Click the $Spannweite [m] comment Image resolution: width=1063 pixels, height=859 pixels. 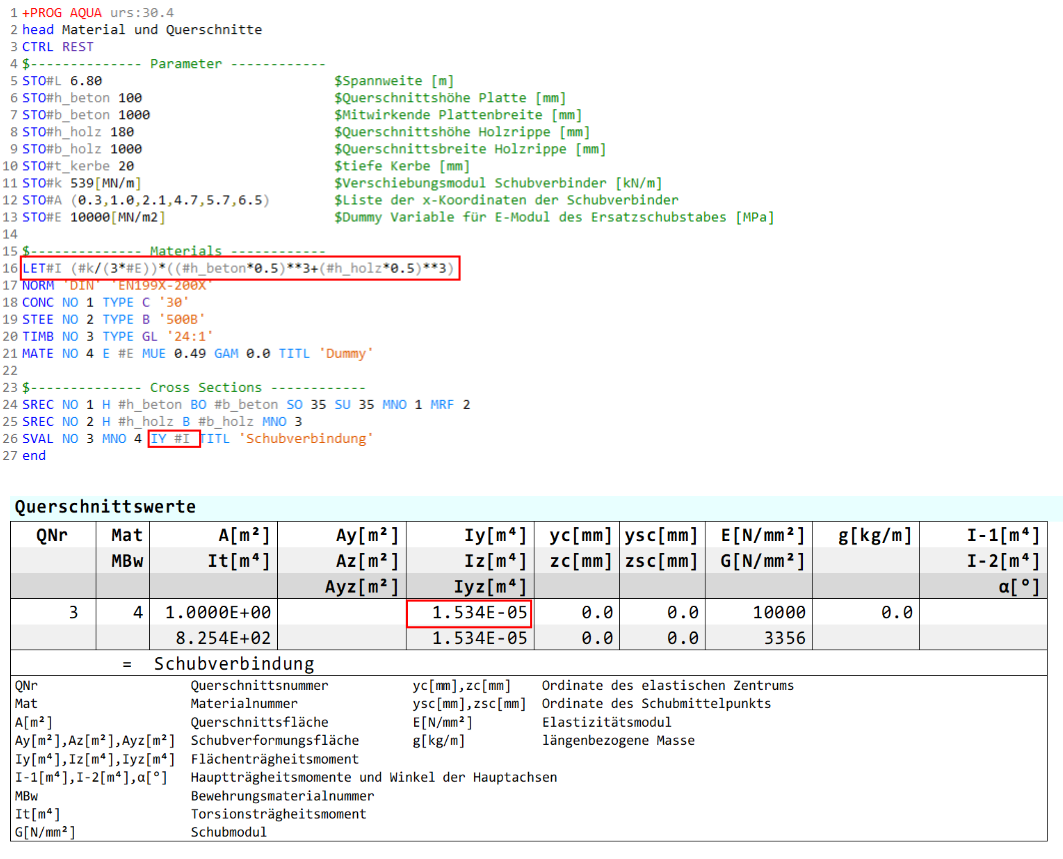pos(394,81)
